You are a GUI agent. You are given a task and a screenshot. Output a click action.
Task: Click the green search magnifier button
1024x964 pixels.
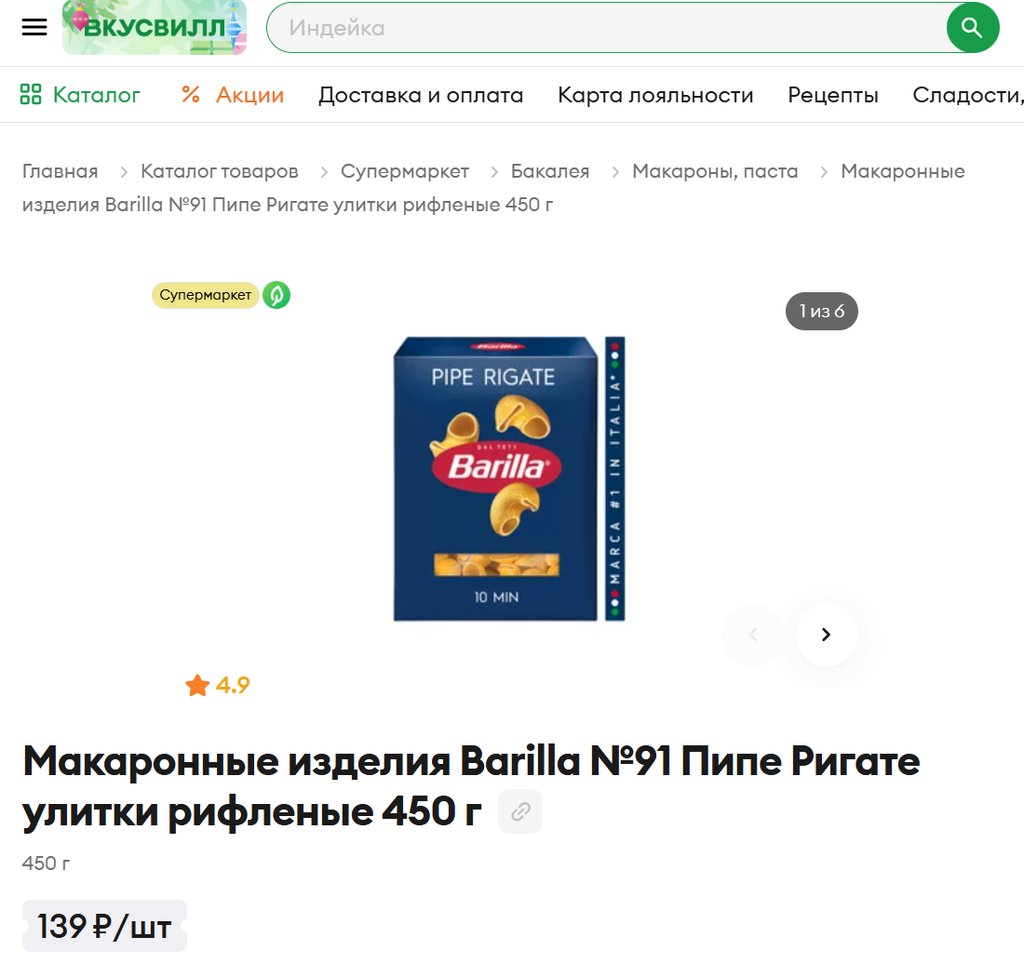pos(972,27)
